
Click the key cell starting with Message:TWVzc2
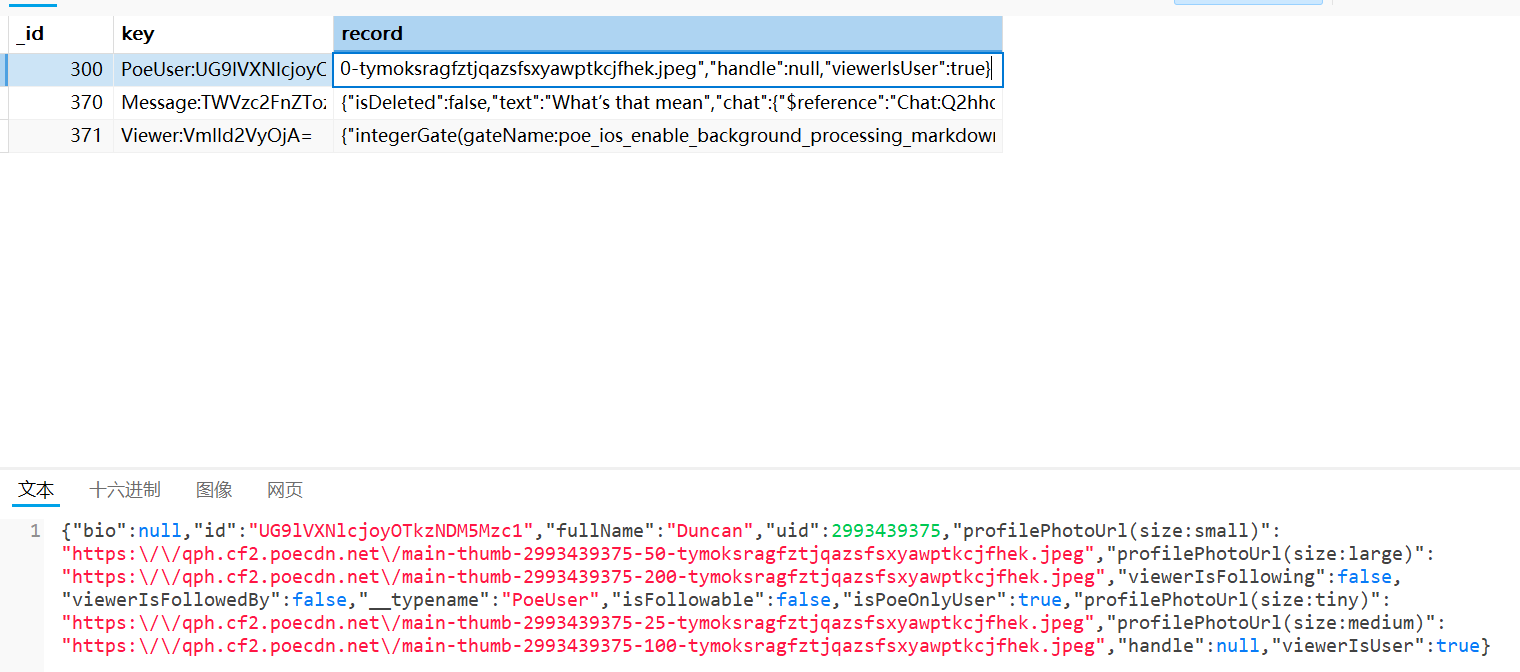[223, 103]
